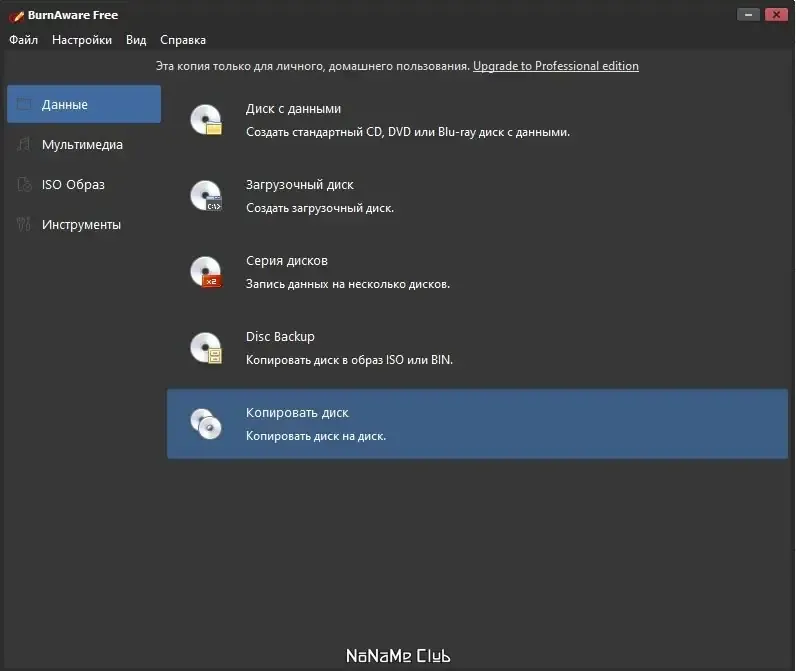Open the Настройки menu
The image size is (796, 671).
pyautogui.click(x=82, y=40)
